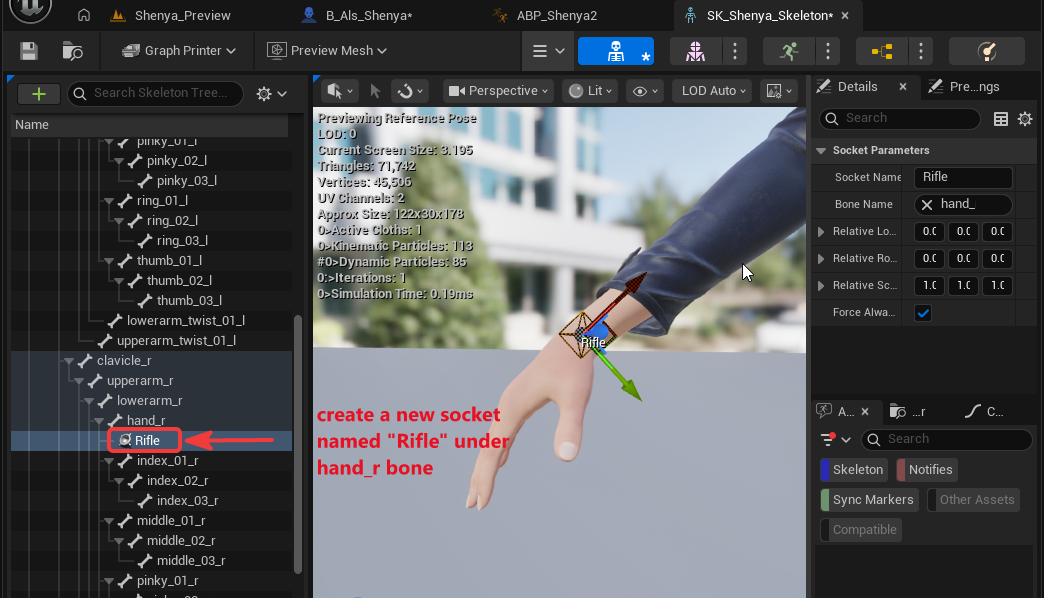Toggle the Sync Markers filter
Screen dimensions: 1044x598
tap(870, 499)
